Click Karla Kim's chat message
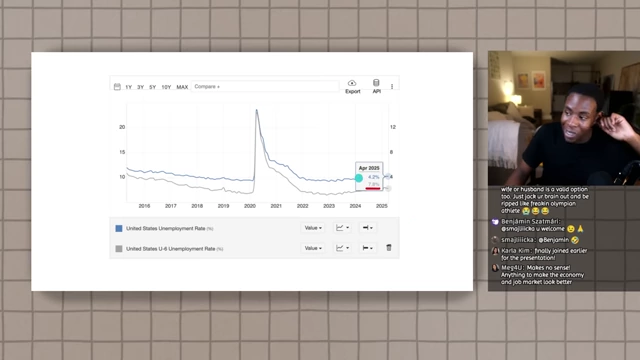This screenshot has height=360, width=640. (x=544, y=254)
